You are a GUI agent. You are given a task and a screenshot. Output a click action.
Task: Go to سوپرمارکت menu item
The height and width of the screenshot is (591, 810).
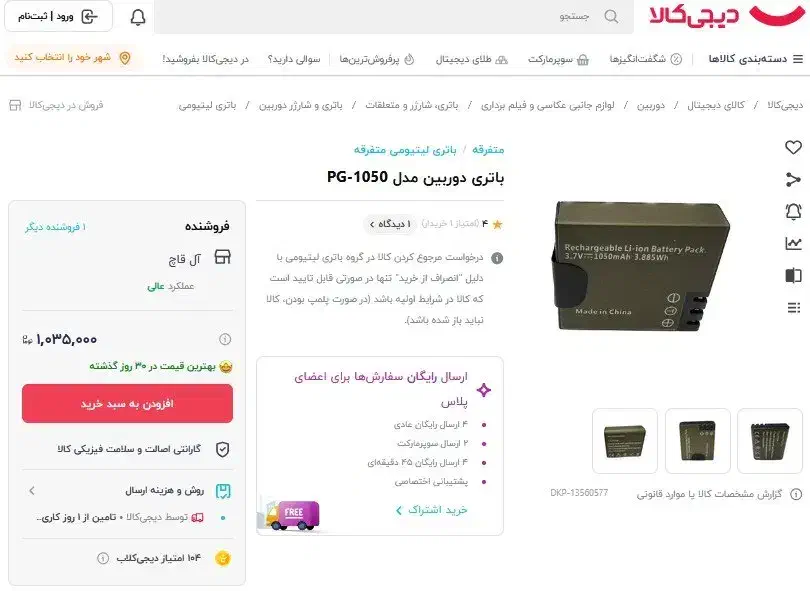[x=558, y=59]
